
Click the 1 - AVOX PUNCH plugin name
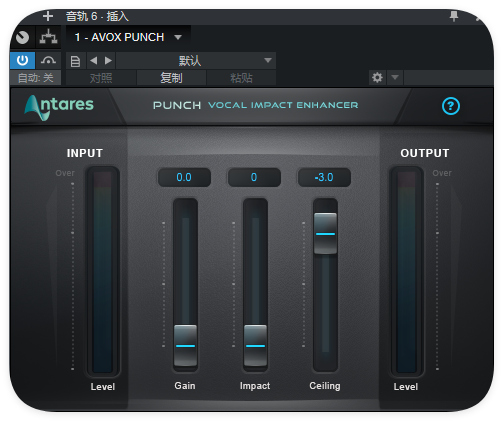click(119, 37)
